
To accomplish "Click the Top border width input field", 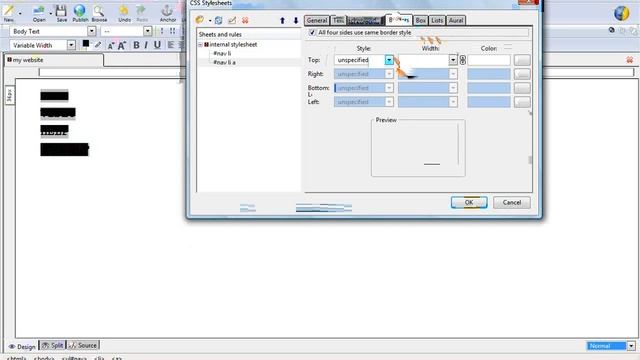I will coord(423,60).
